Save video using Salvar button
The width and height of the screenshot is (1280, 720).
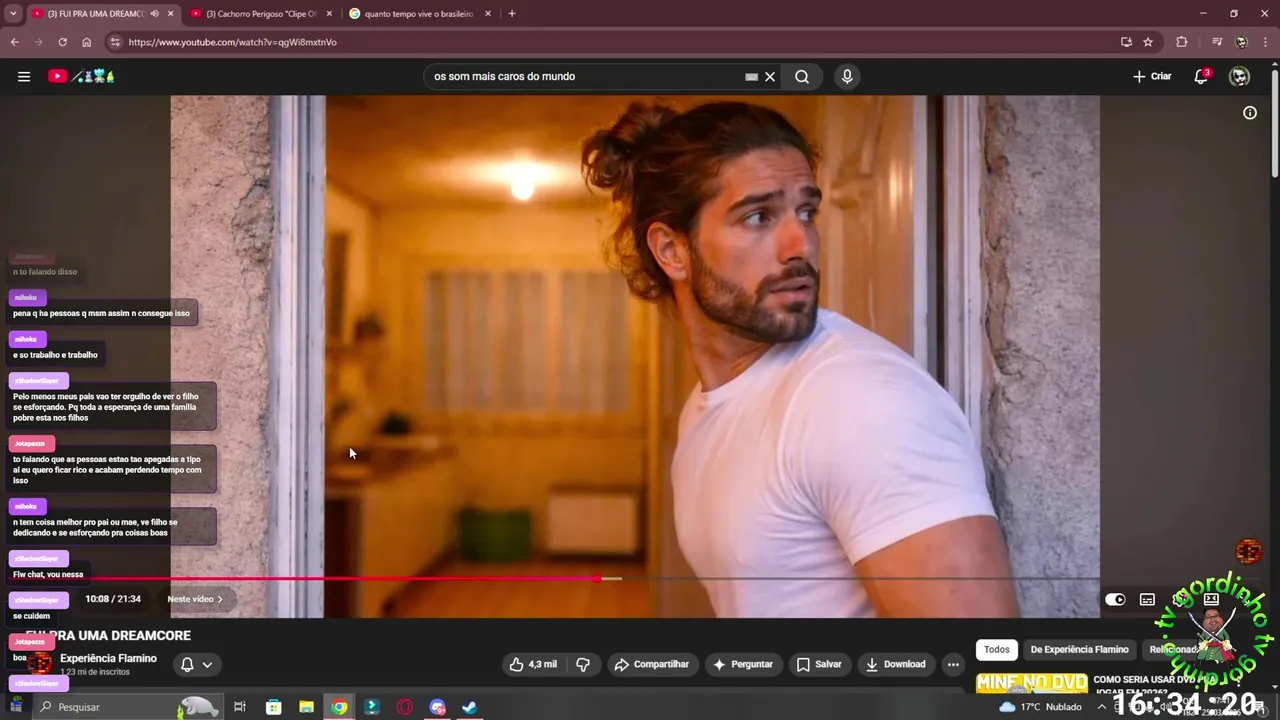pyautogui.click(x=819, y=664)
